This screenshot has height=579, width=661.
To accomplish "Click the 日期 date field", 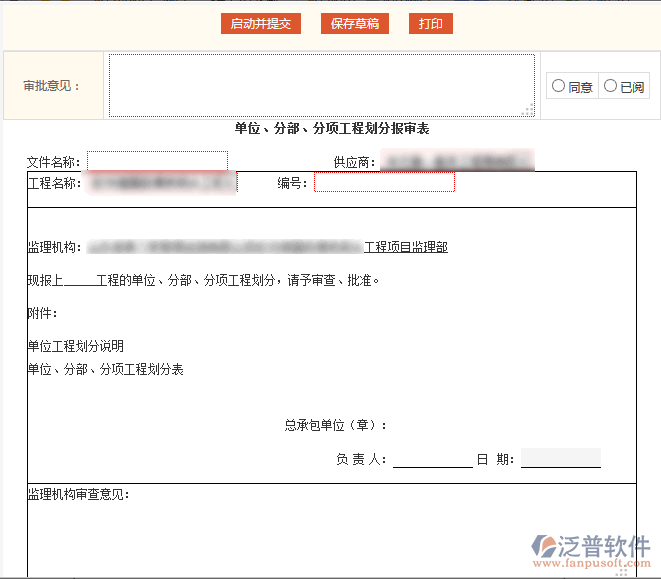I will pyautogui.click(x=560, y=459).
